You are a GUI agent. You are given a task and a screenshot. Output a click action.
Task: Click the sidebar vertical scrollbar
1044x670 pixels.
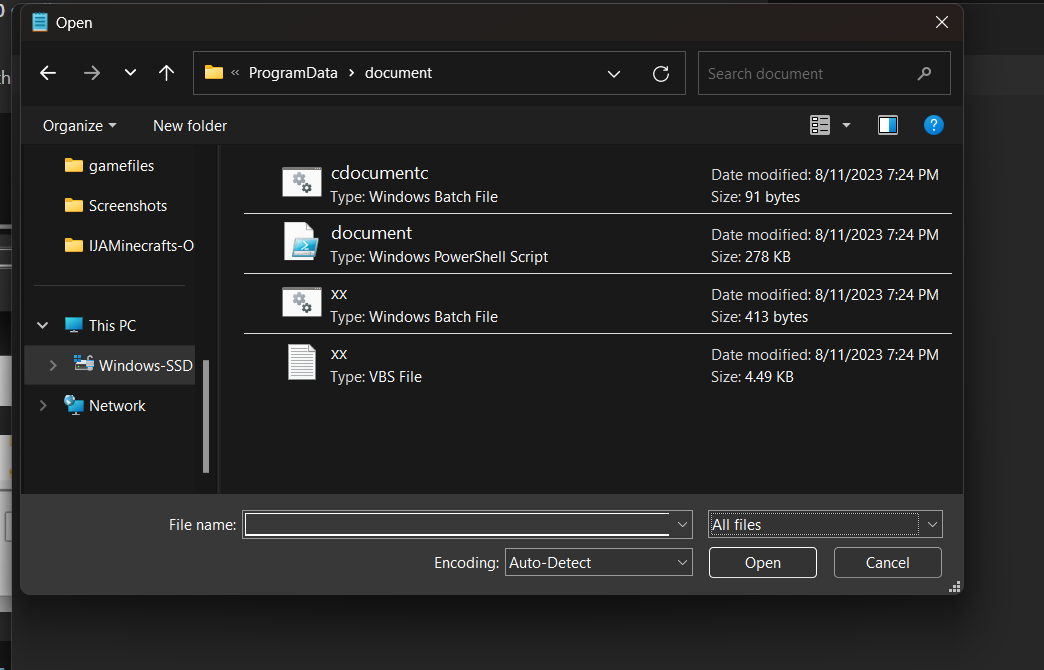click(x=206, y=416)
